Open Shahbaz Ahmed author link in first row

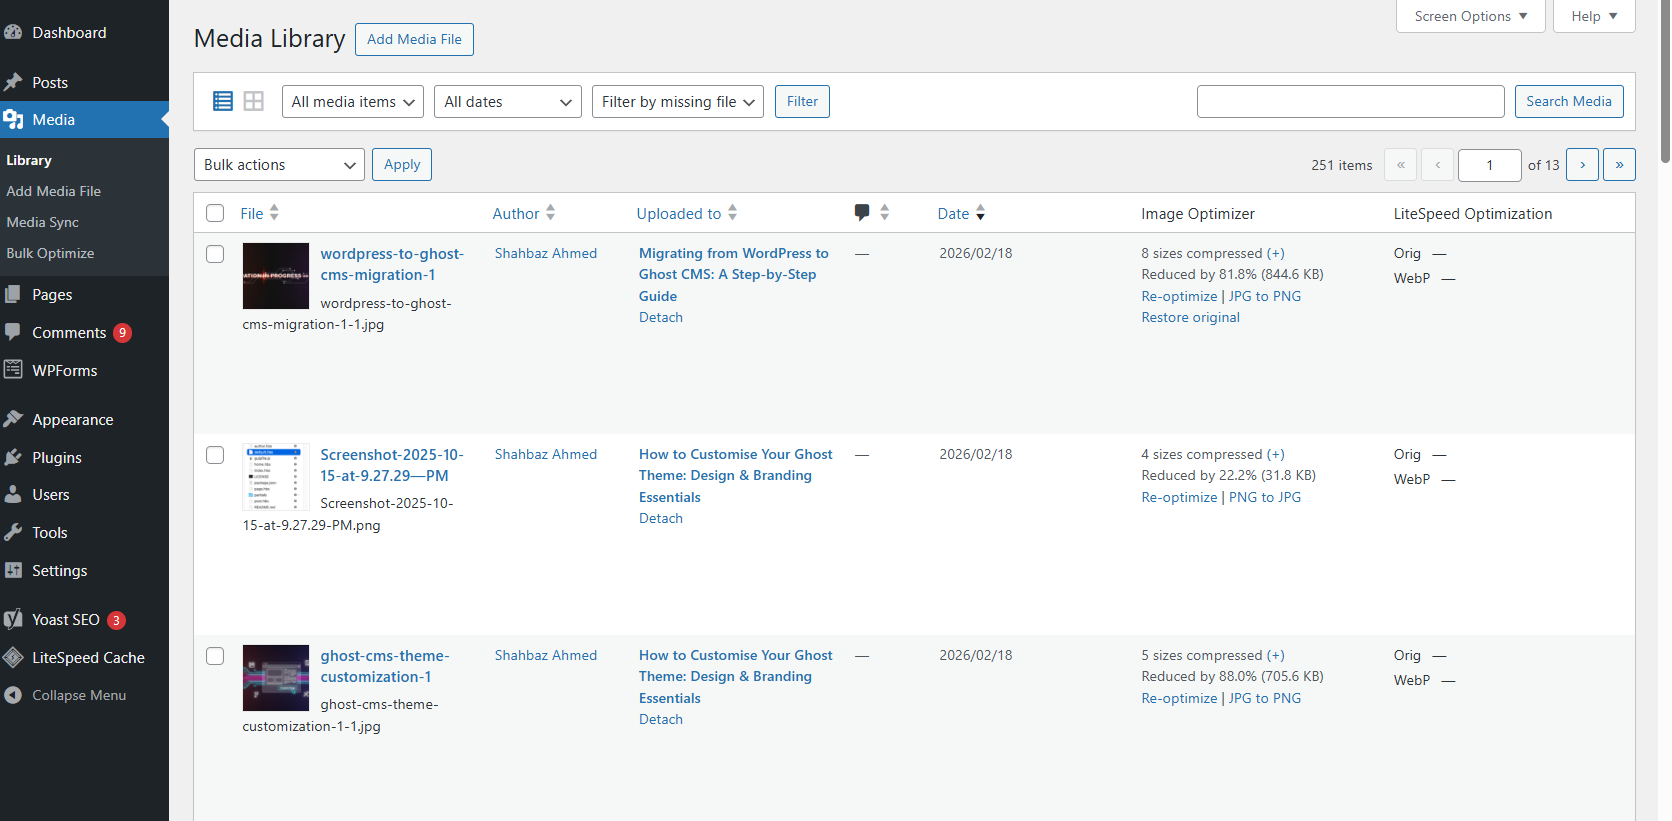coord(546,253)
